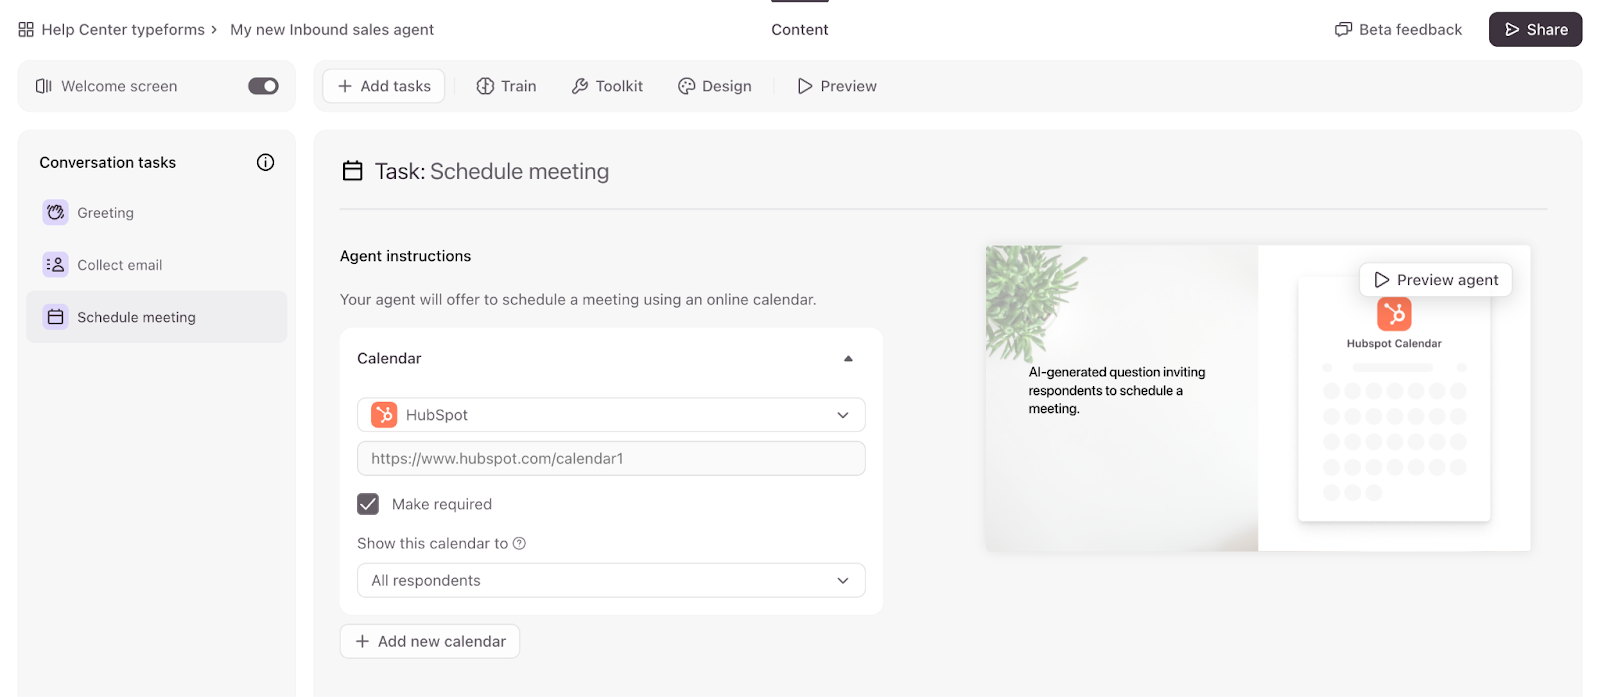Switch to the Content tab

click(x=799, y=30)
